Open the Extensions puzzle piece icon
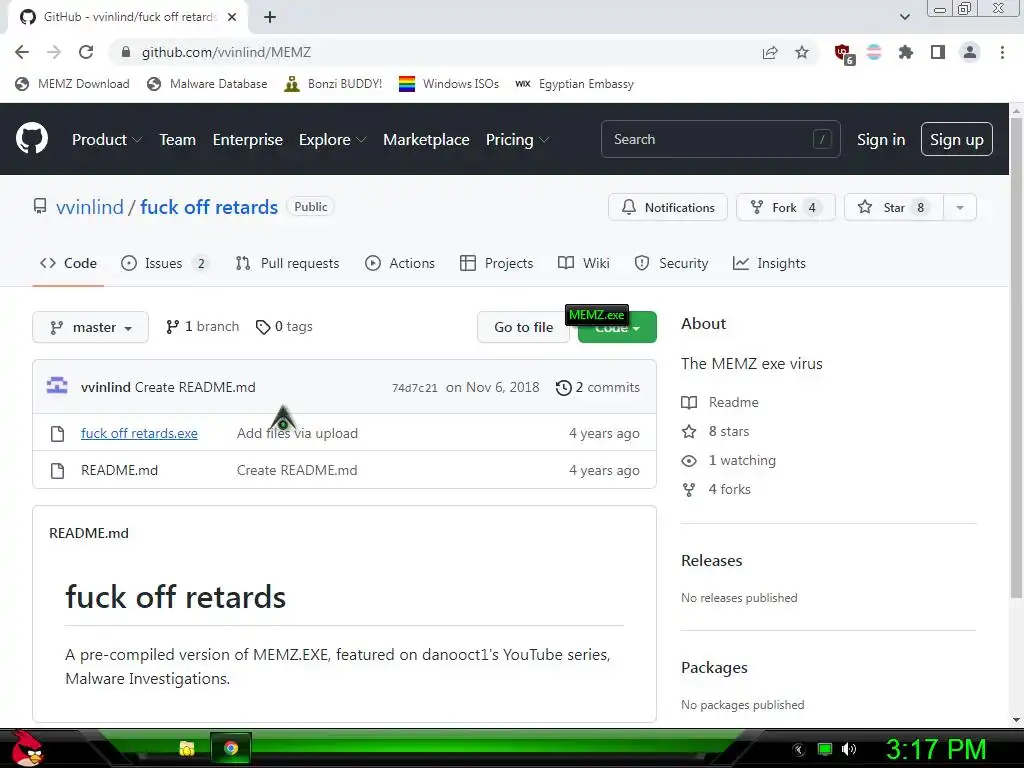The height and width of the screenshot is (768, 1024). coord(905,52)
